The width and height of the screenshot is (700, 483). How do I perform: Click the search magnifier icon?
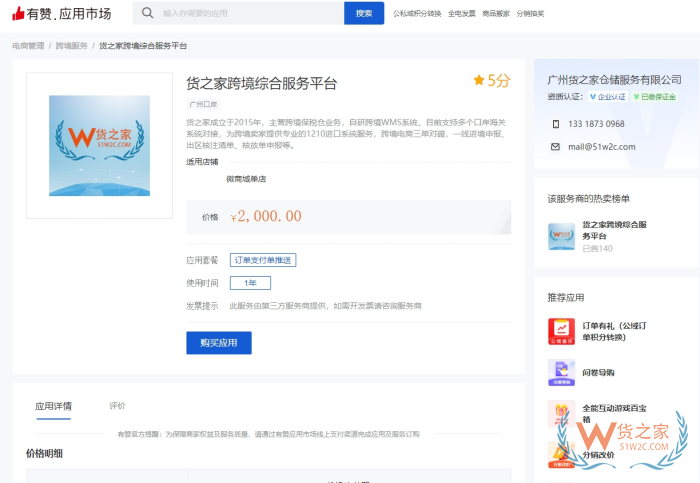(147, 13)
